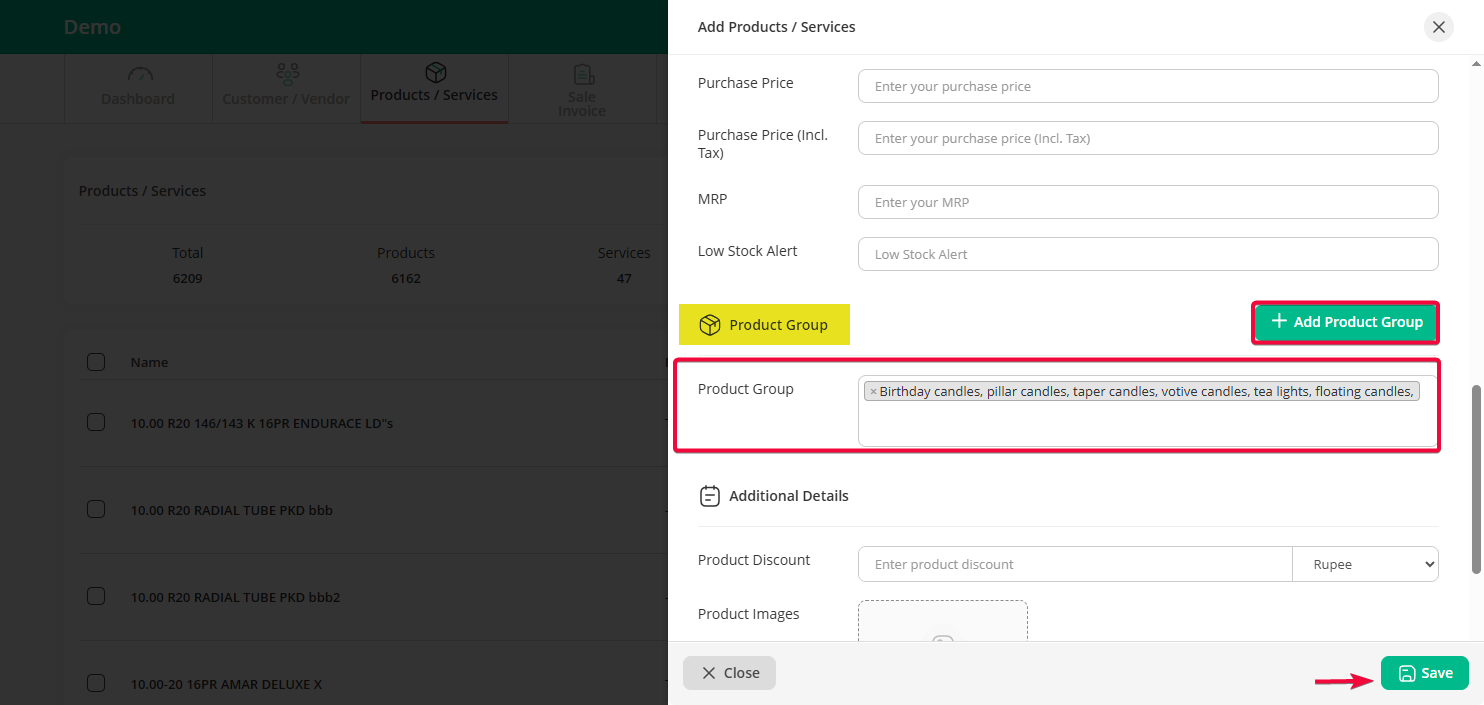Toggle the select-all checkbox beside Name
This screenshot has width=1484, height=705.
point(96,362)
